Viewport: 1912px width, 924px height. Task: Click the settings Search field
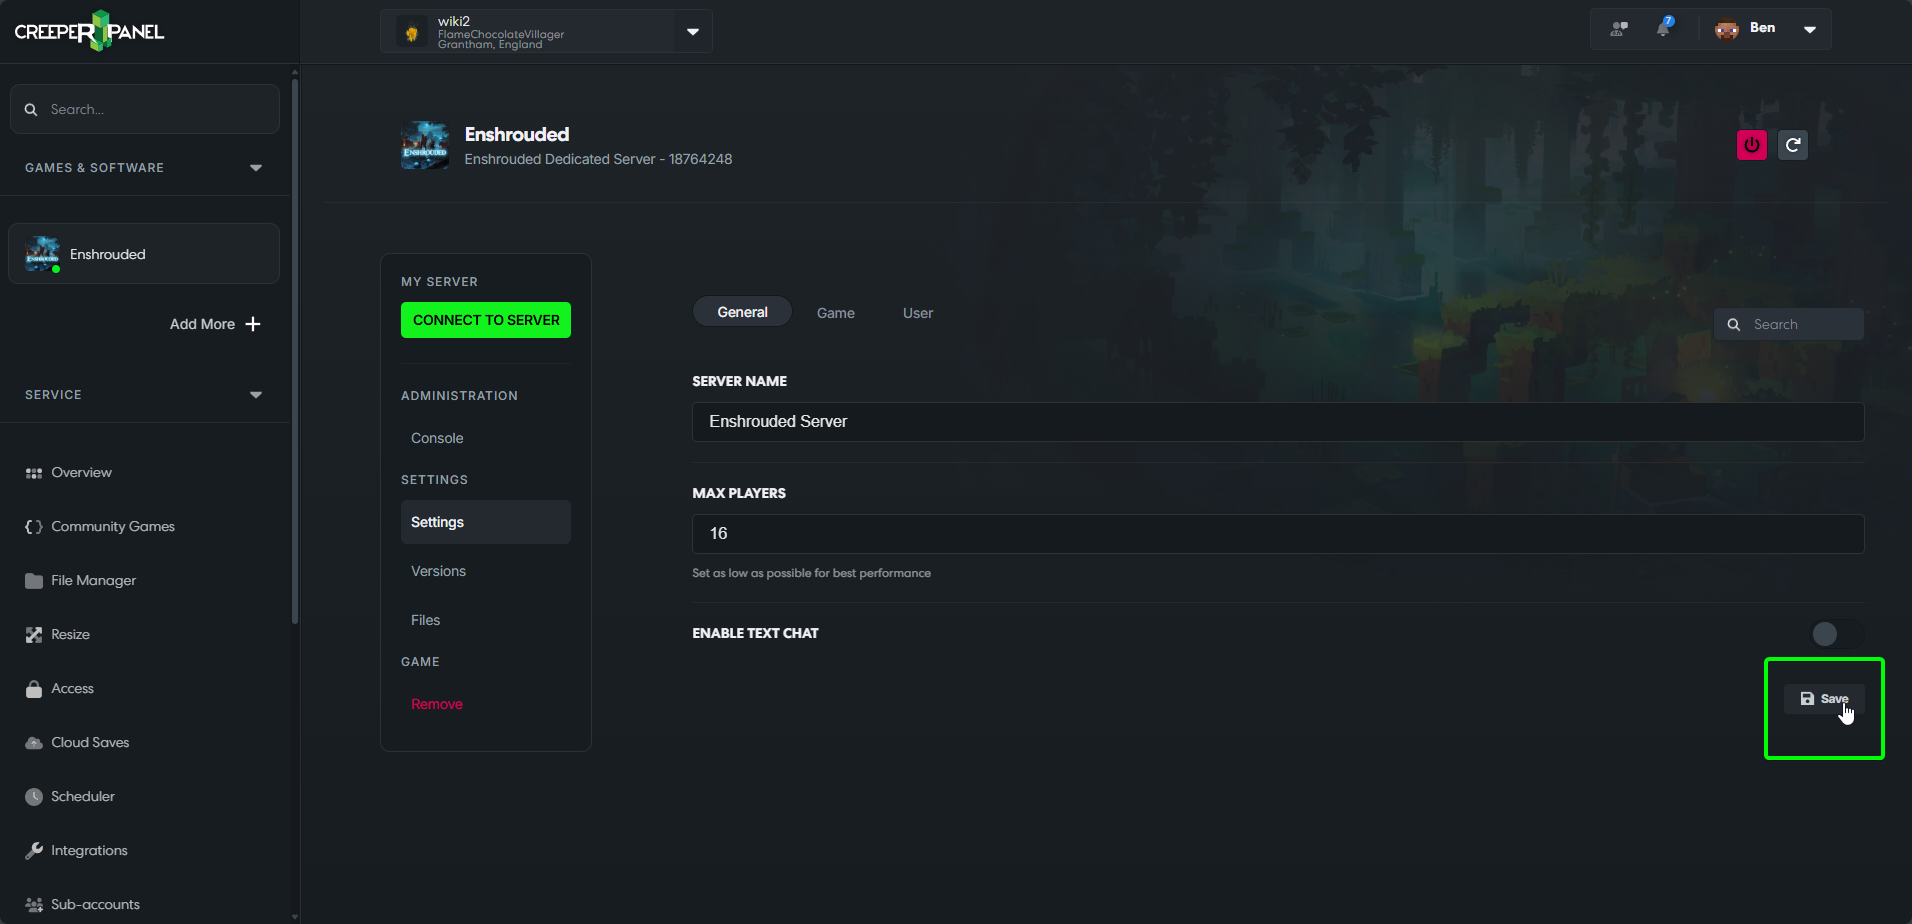[x=1789, y=325]
